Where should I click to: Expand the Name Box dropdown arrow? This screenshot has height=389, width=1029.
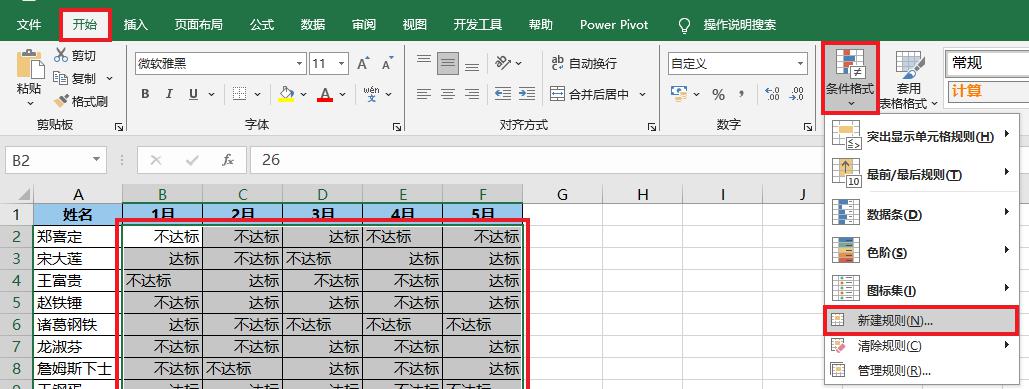point(97,159)
